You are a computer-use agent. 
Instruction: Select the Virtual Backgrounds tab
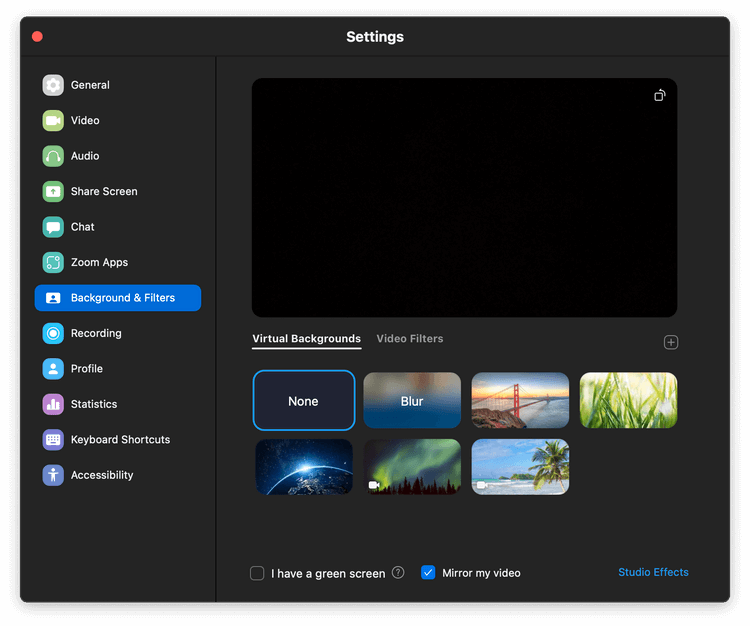click(x=306, y=339)
